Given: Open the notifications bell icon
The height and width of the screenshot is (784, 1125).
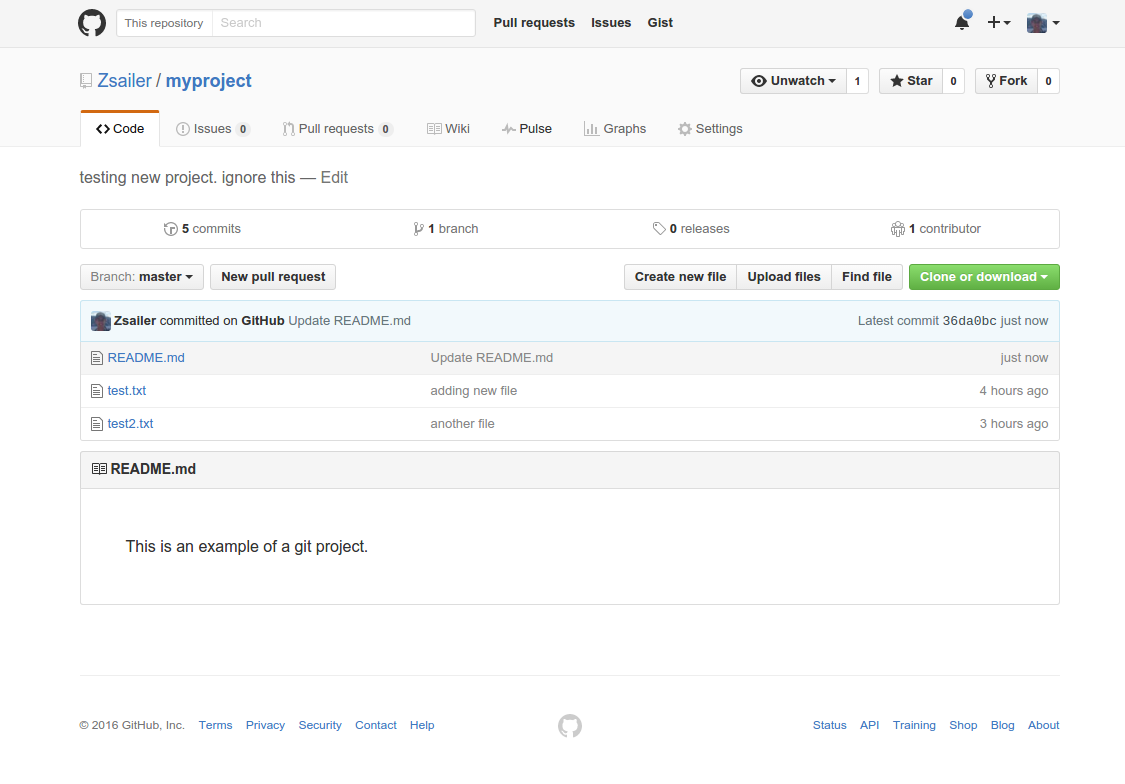Looking at the screenshot, I should tap(961, 23).
